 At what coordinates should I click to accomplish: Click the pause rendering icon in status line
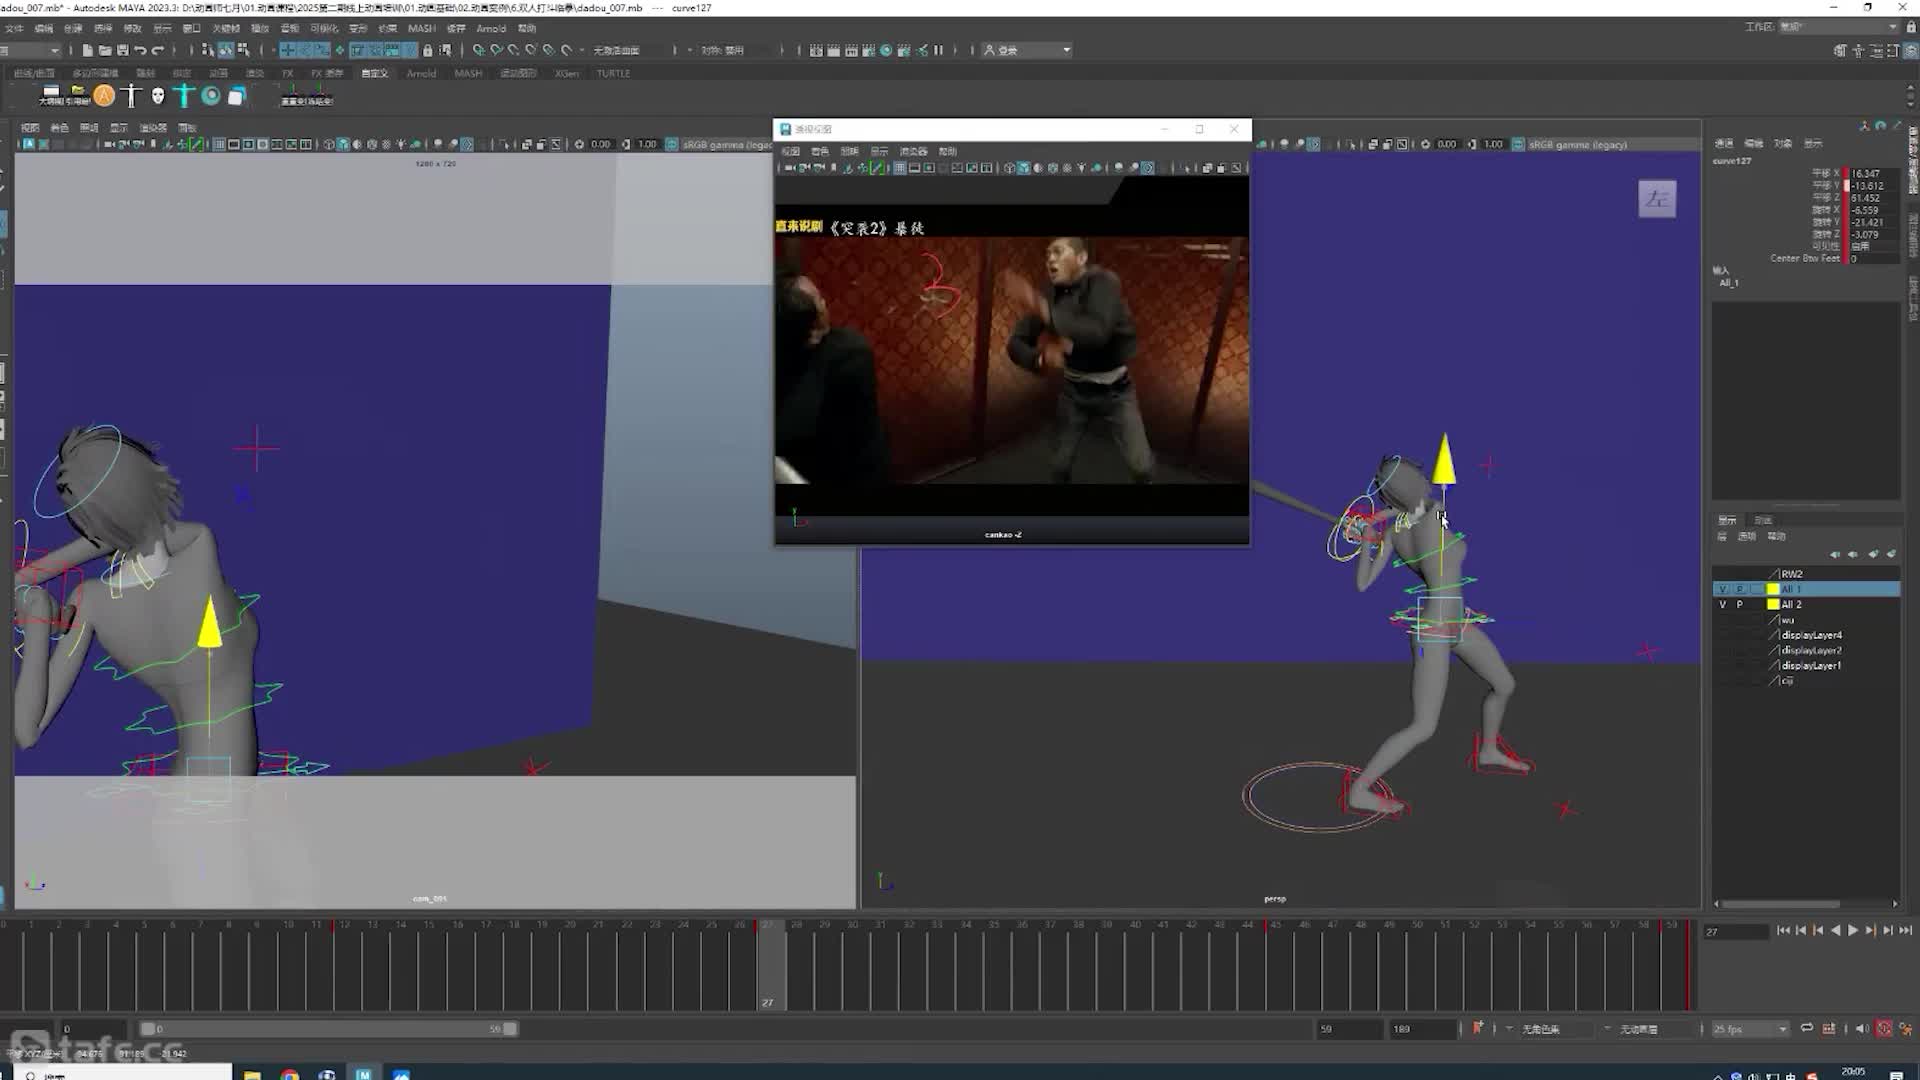[x=938, y=50]
